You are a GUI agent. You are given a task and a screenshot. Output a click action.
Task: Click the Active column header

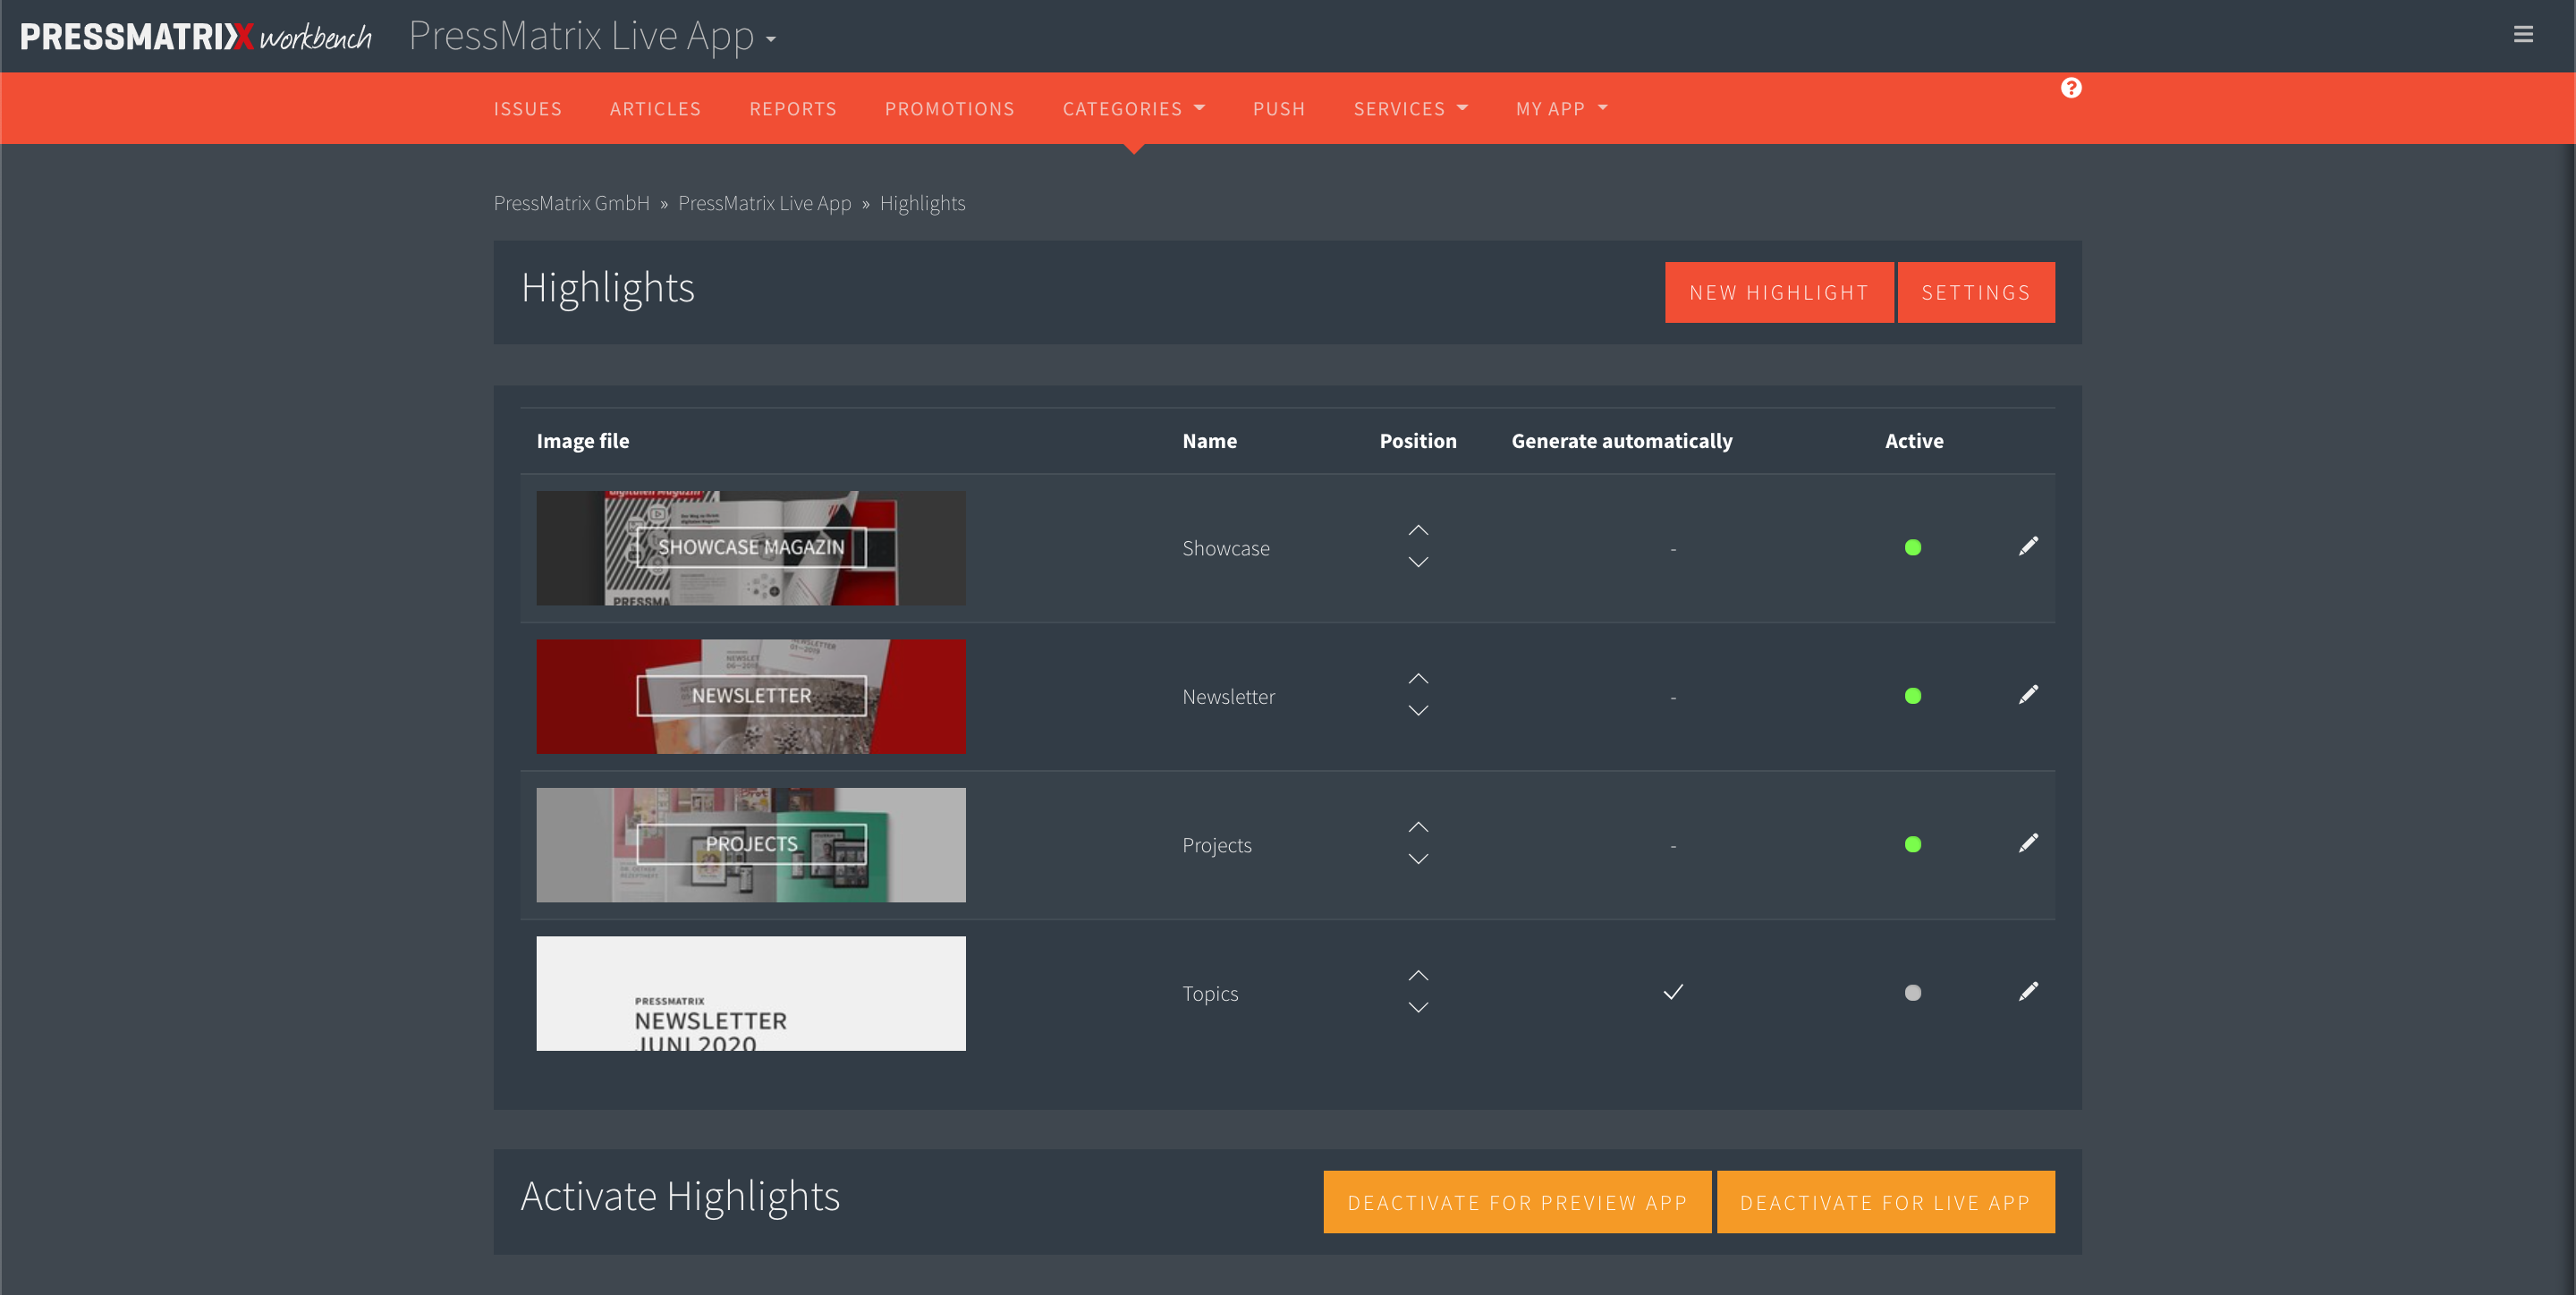(1914, 440)
